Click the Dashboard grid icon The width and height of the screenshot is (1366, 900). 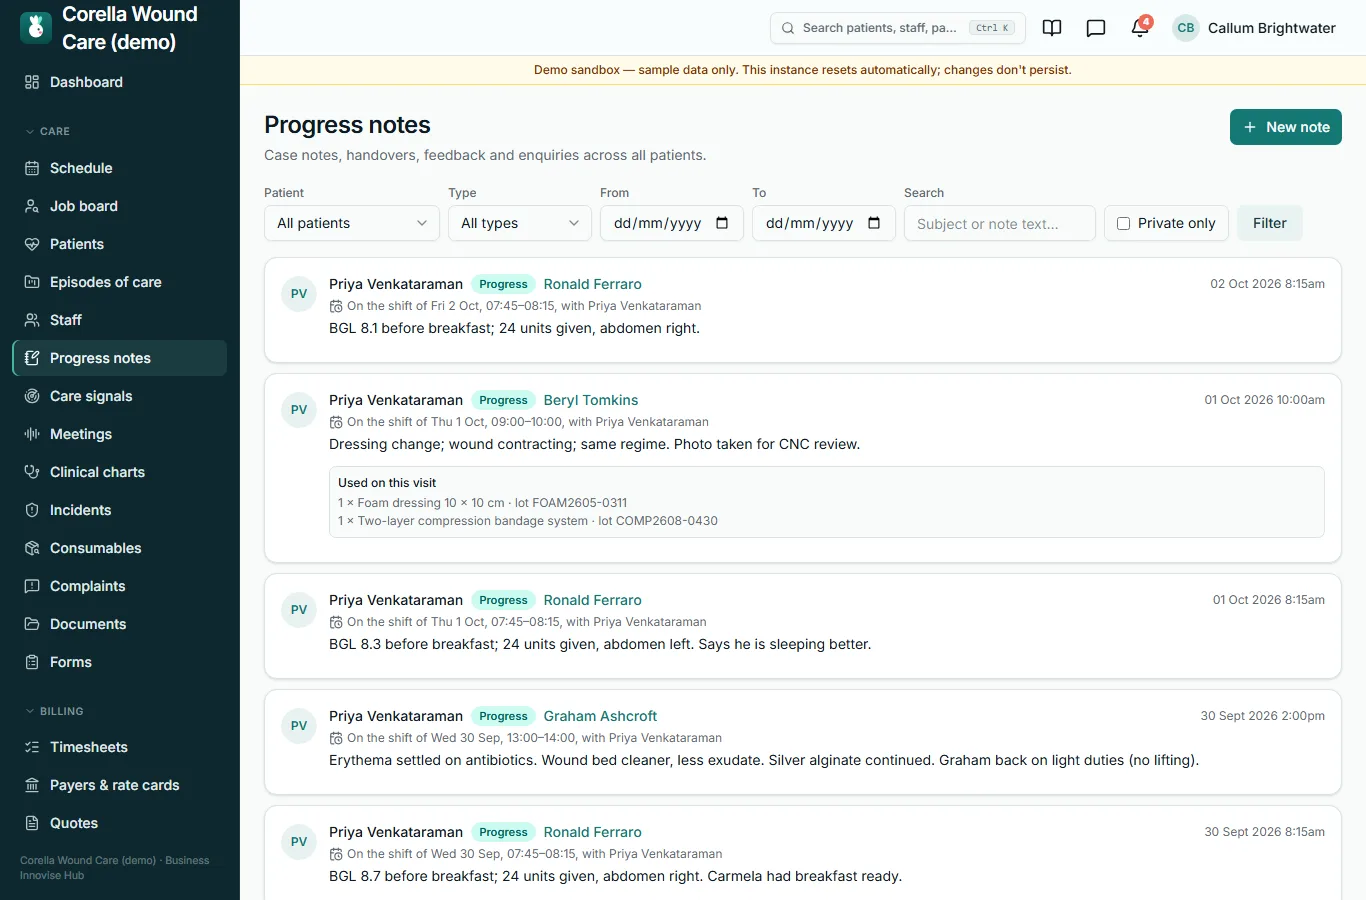pyautogui.click(x=32, y=82)
